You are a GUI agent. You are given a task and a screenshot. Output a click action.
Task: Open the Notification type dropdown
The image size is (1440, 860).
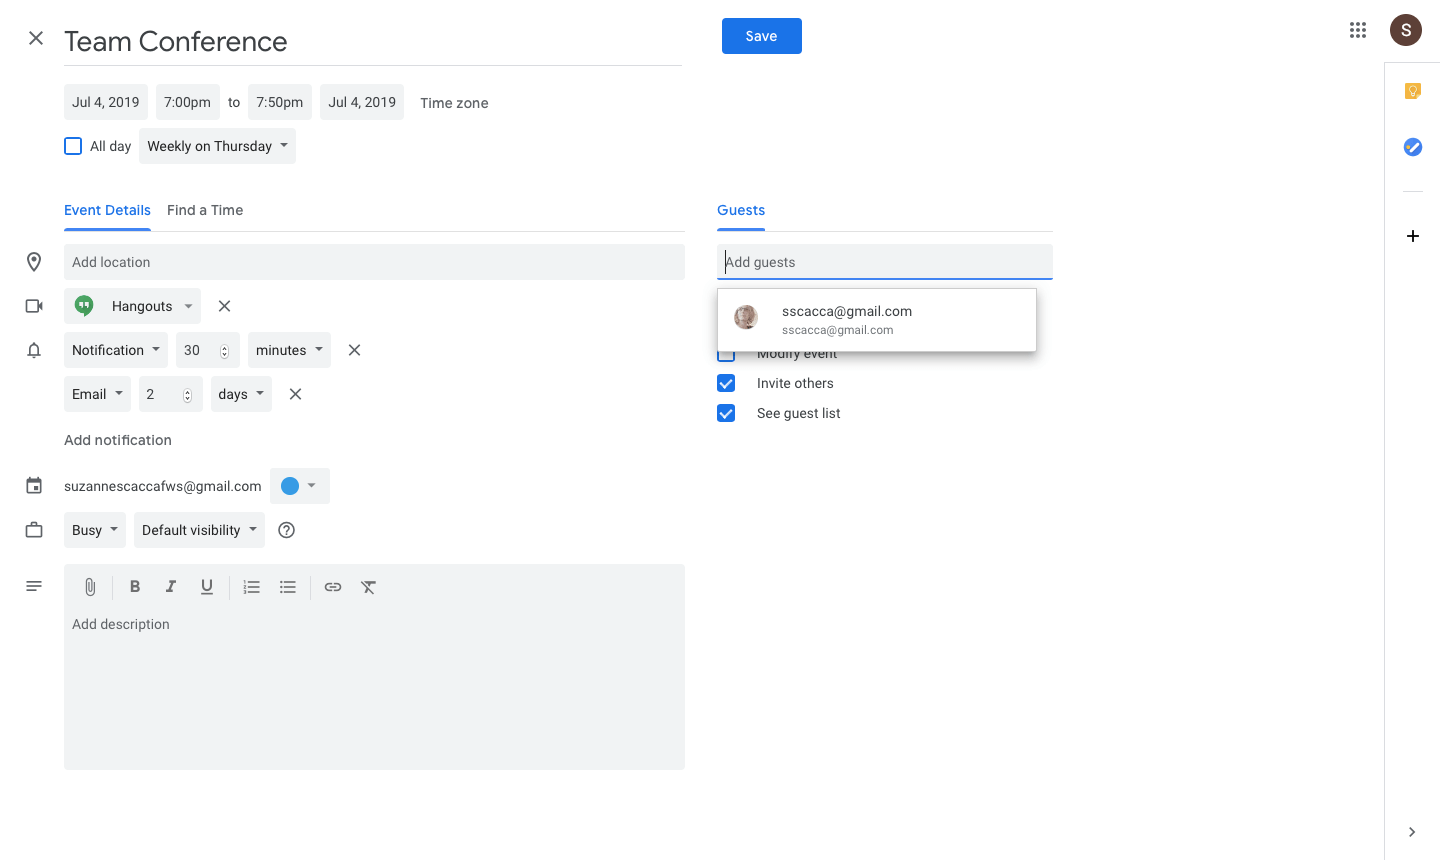(x=116, y=350)
